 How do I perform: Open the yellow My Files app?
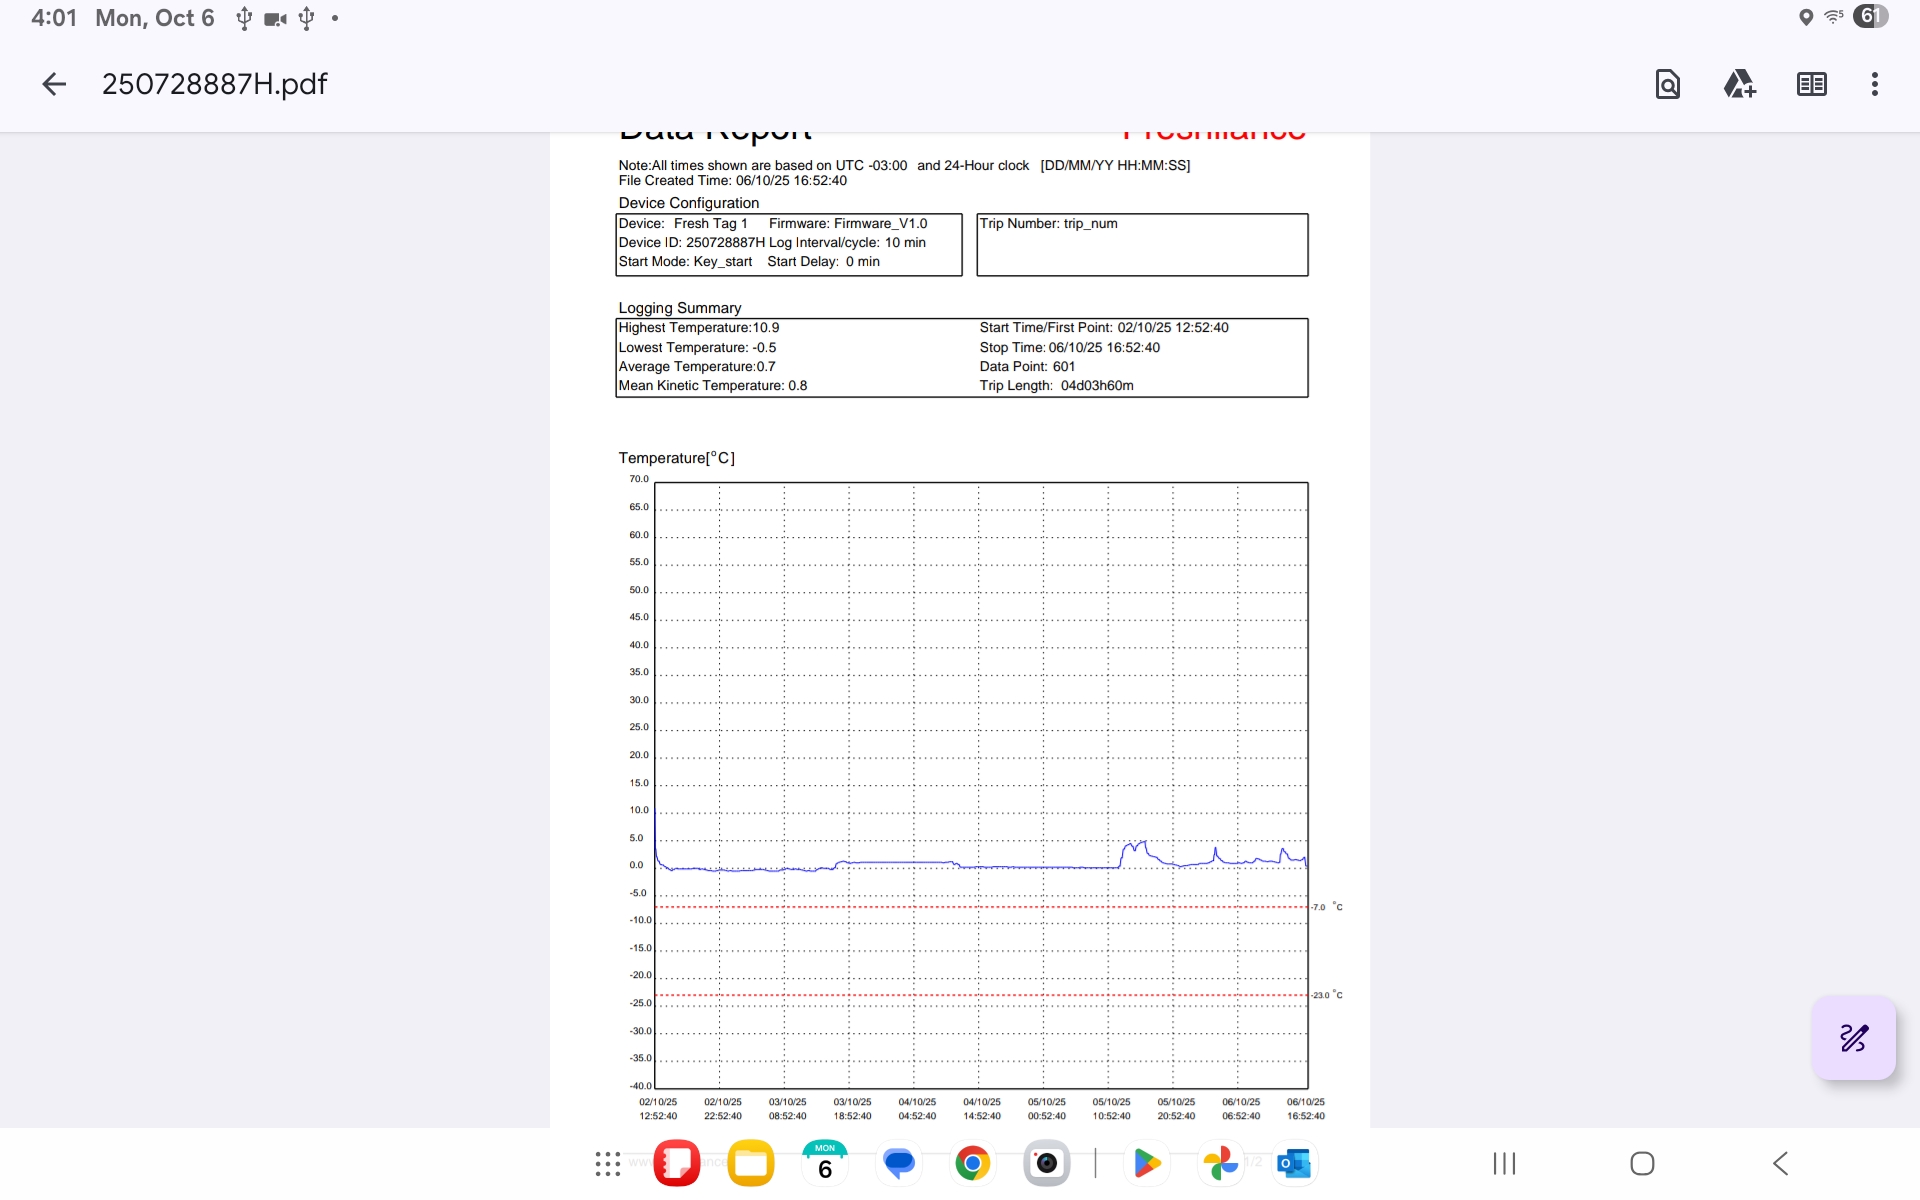pyautogui.click(x=751, y=1163)
